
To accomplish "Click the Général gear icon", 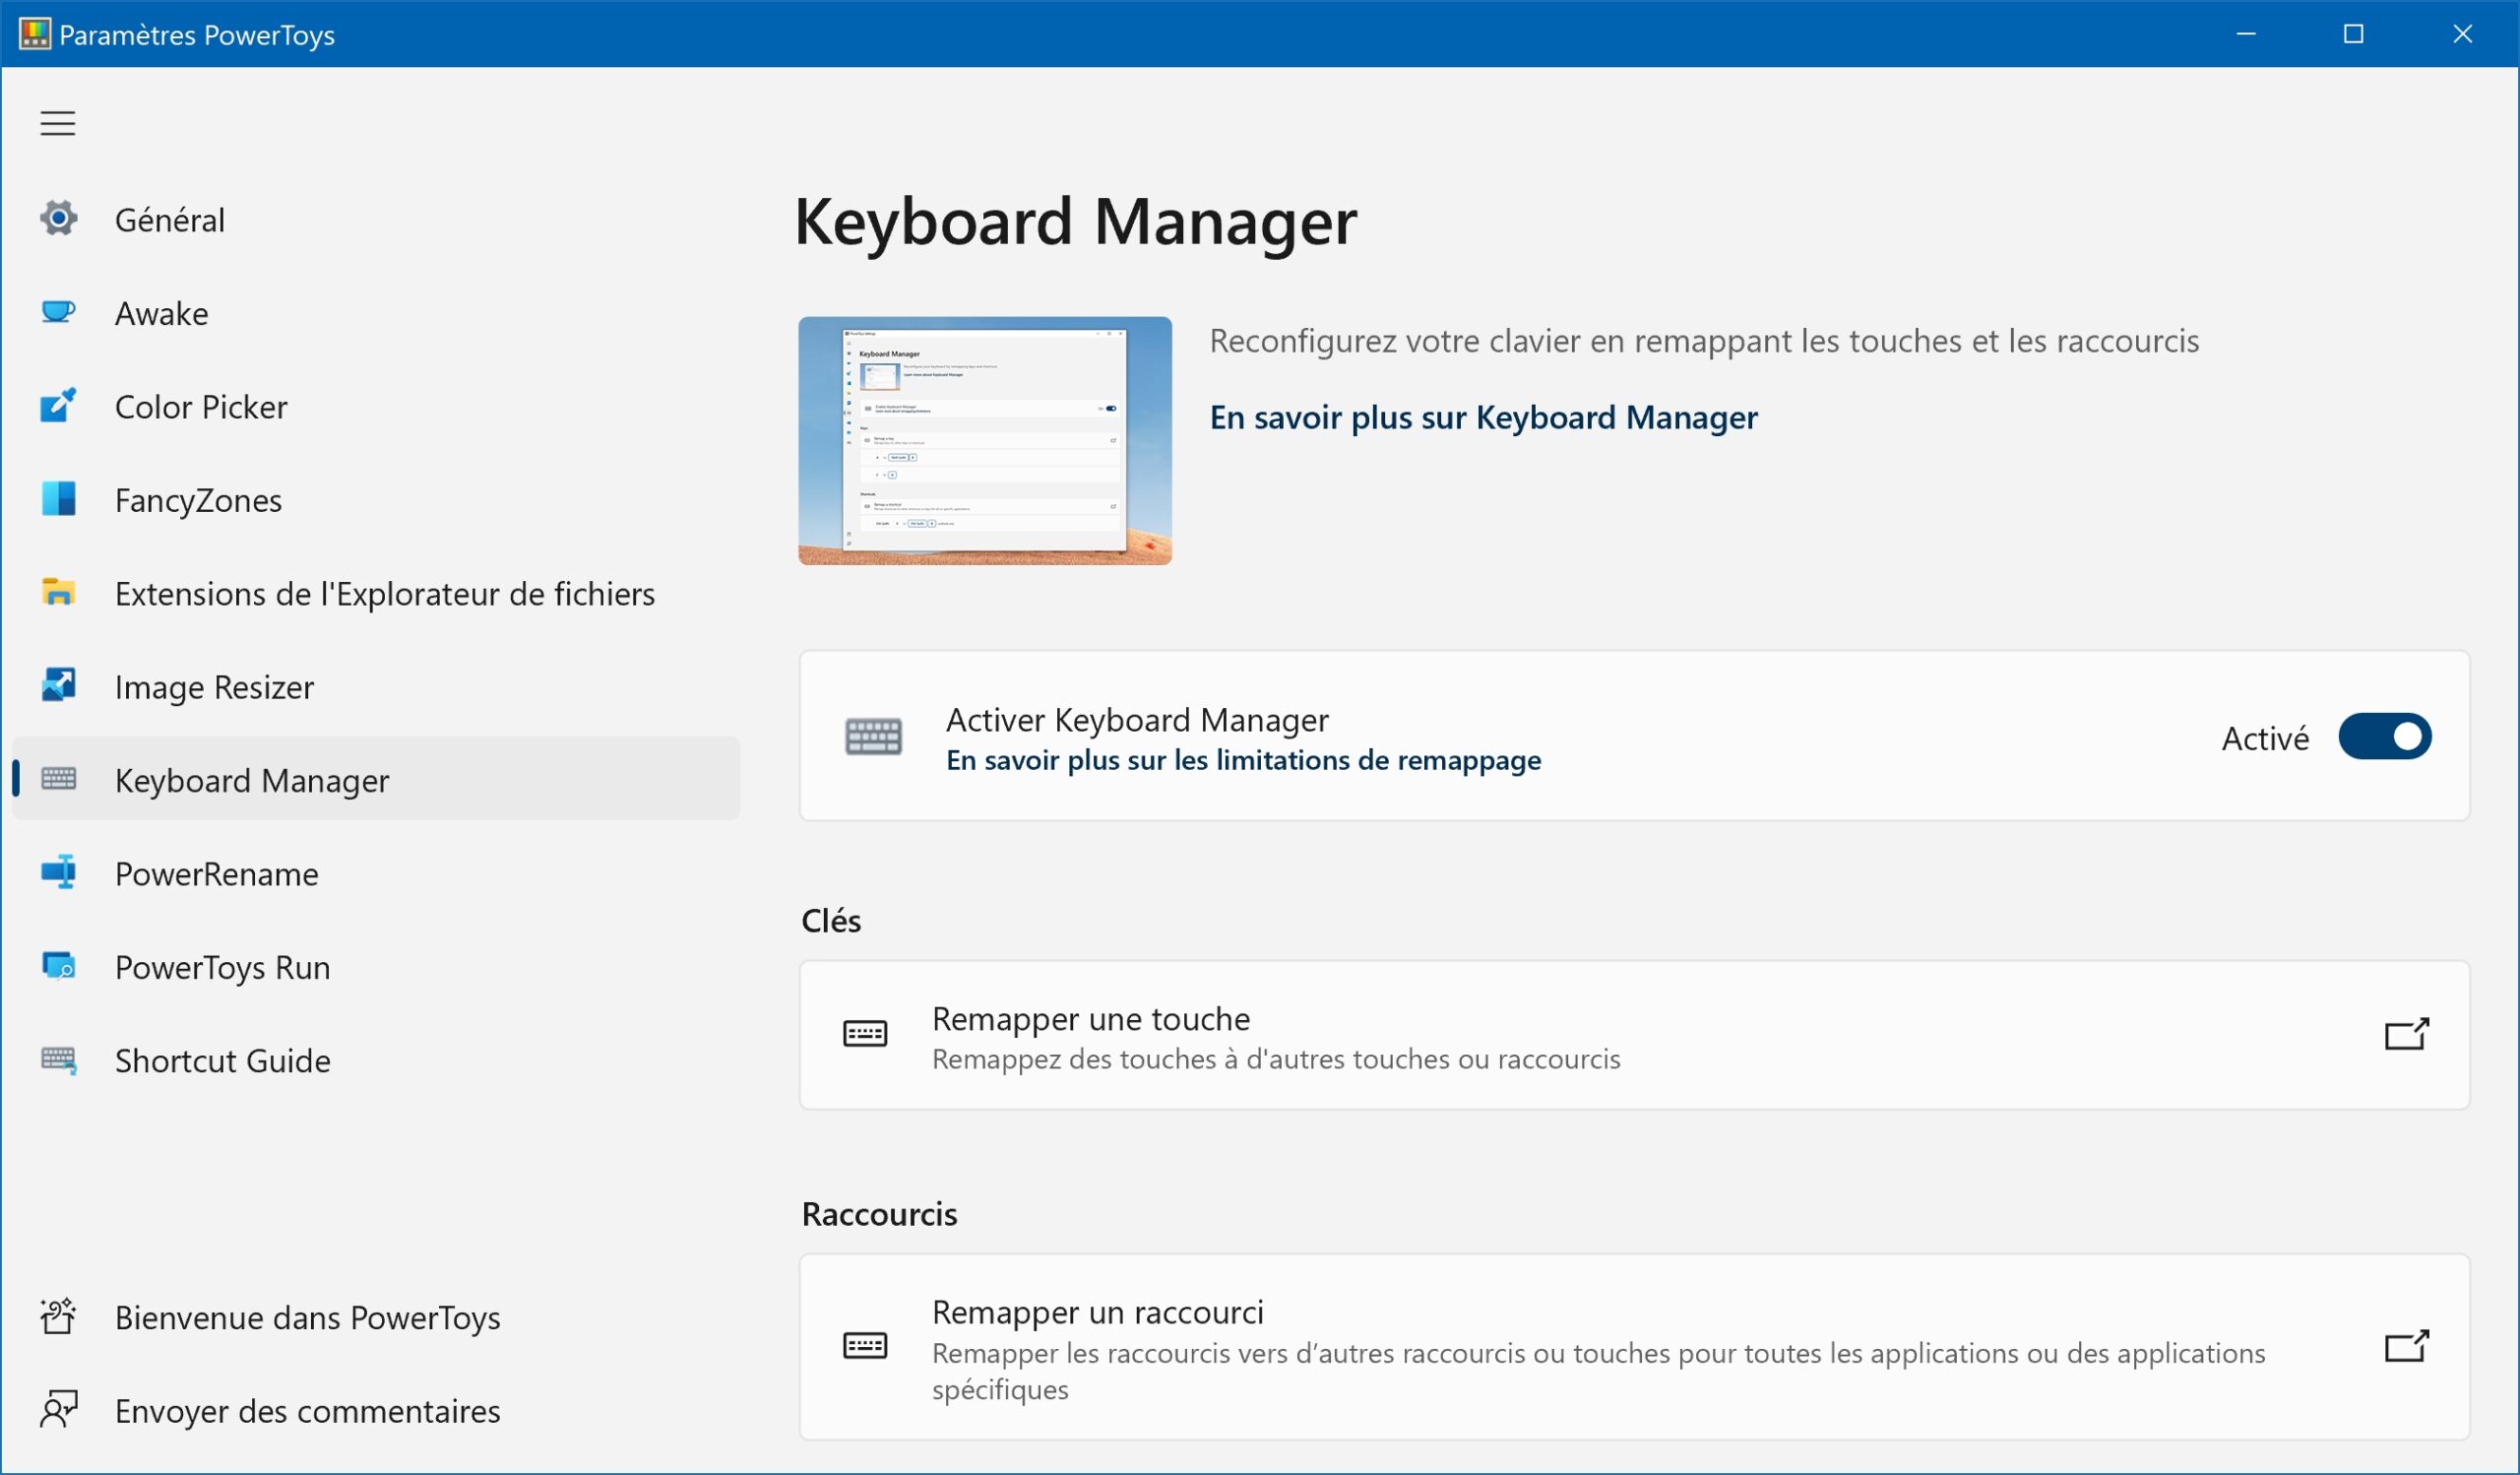I will [59, 218].
